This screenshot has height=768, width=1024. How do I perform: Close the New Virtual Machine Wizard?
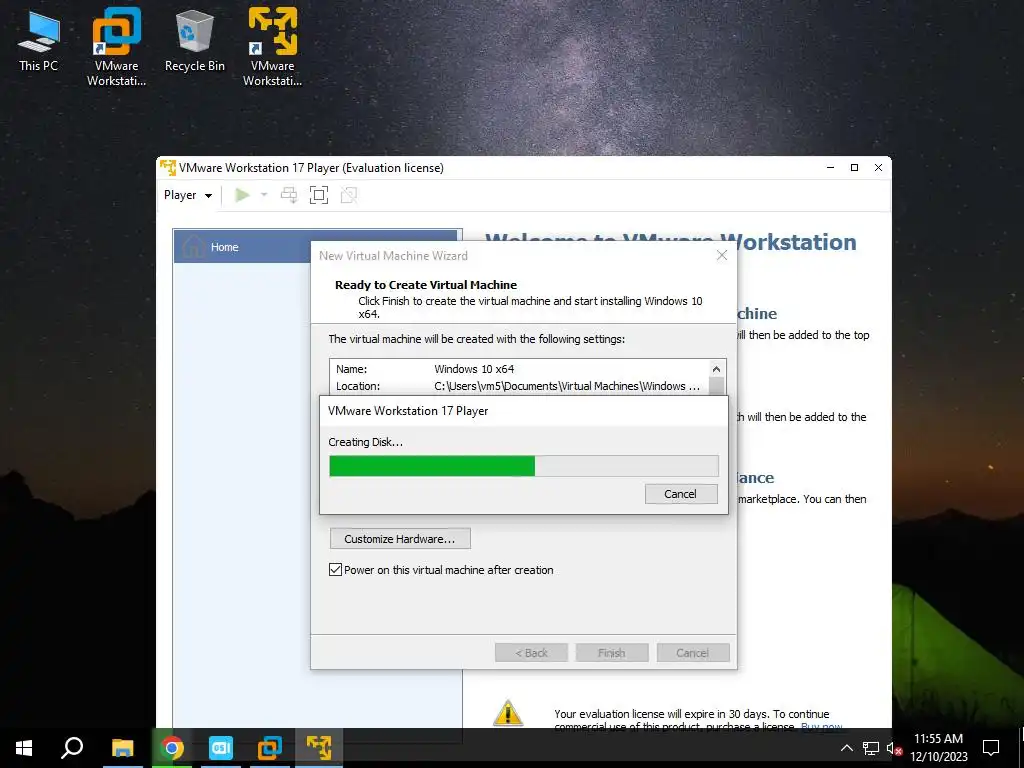722,255
